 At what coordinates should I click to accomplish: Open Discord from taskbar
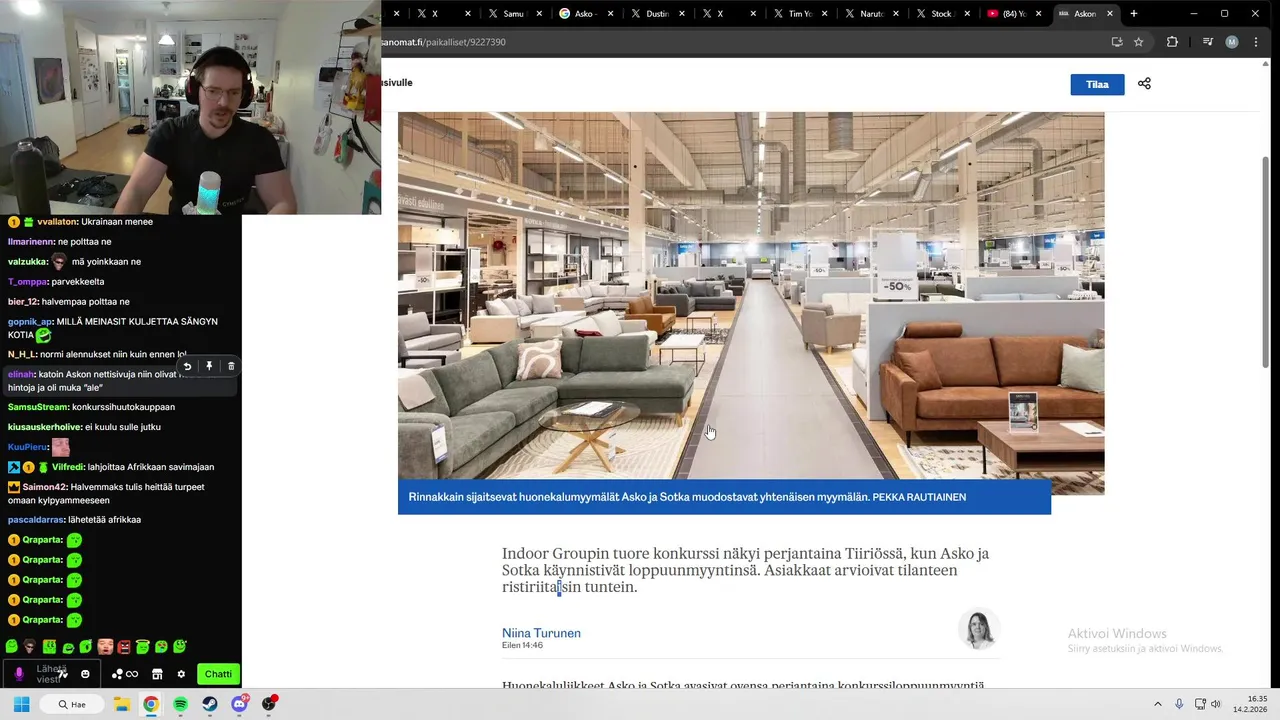pos(240,704)
